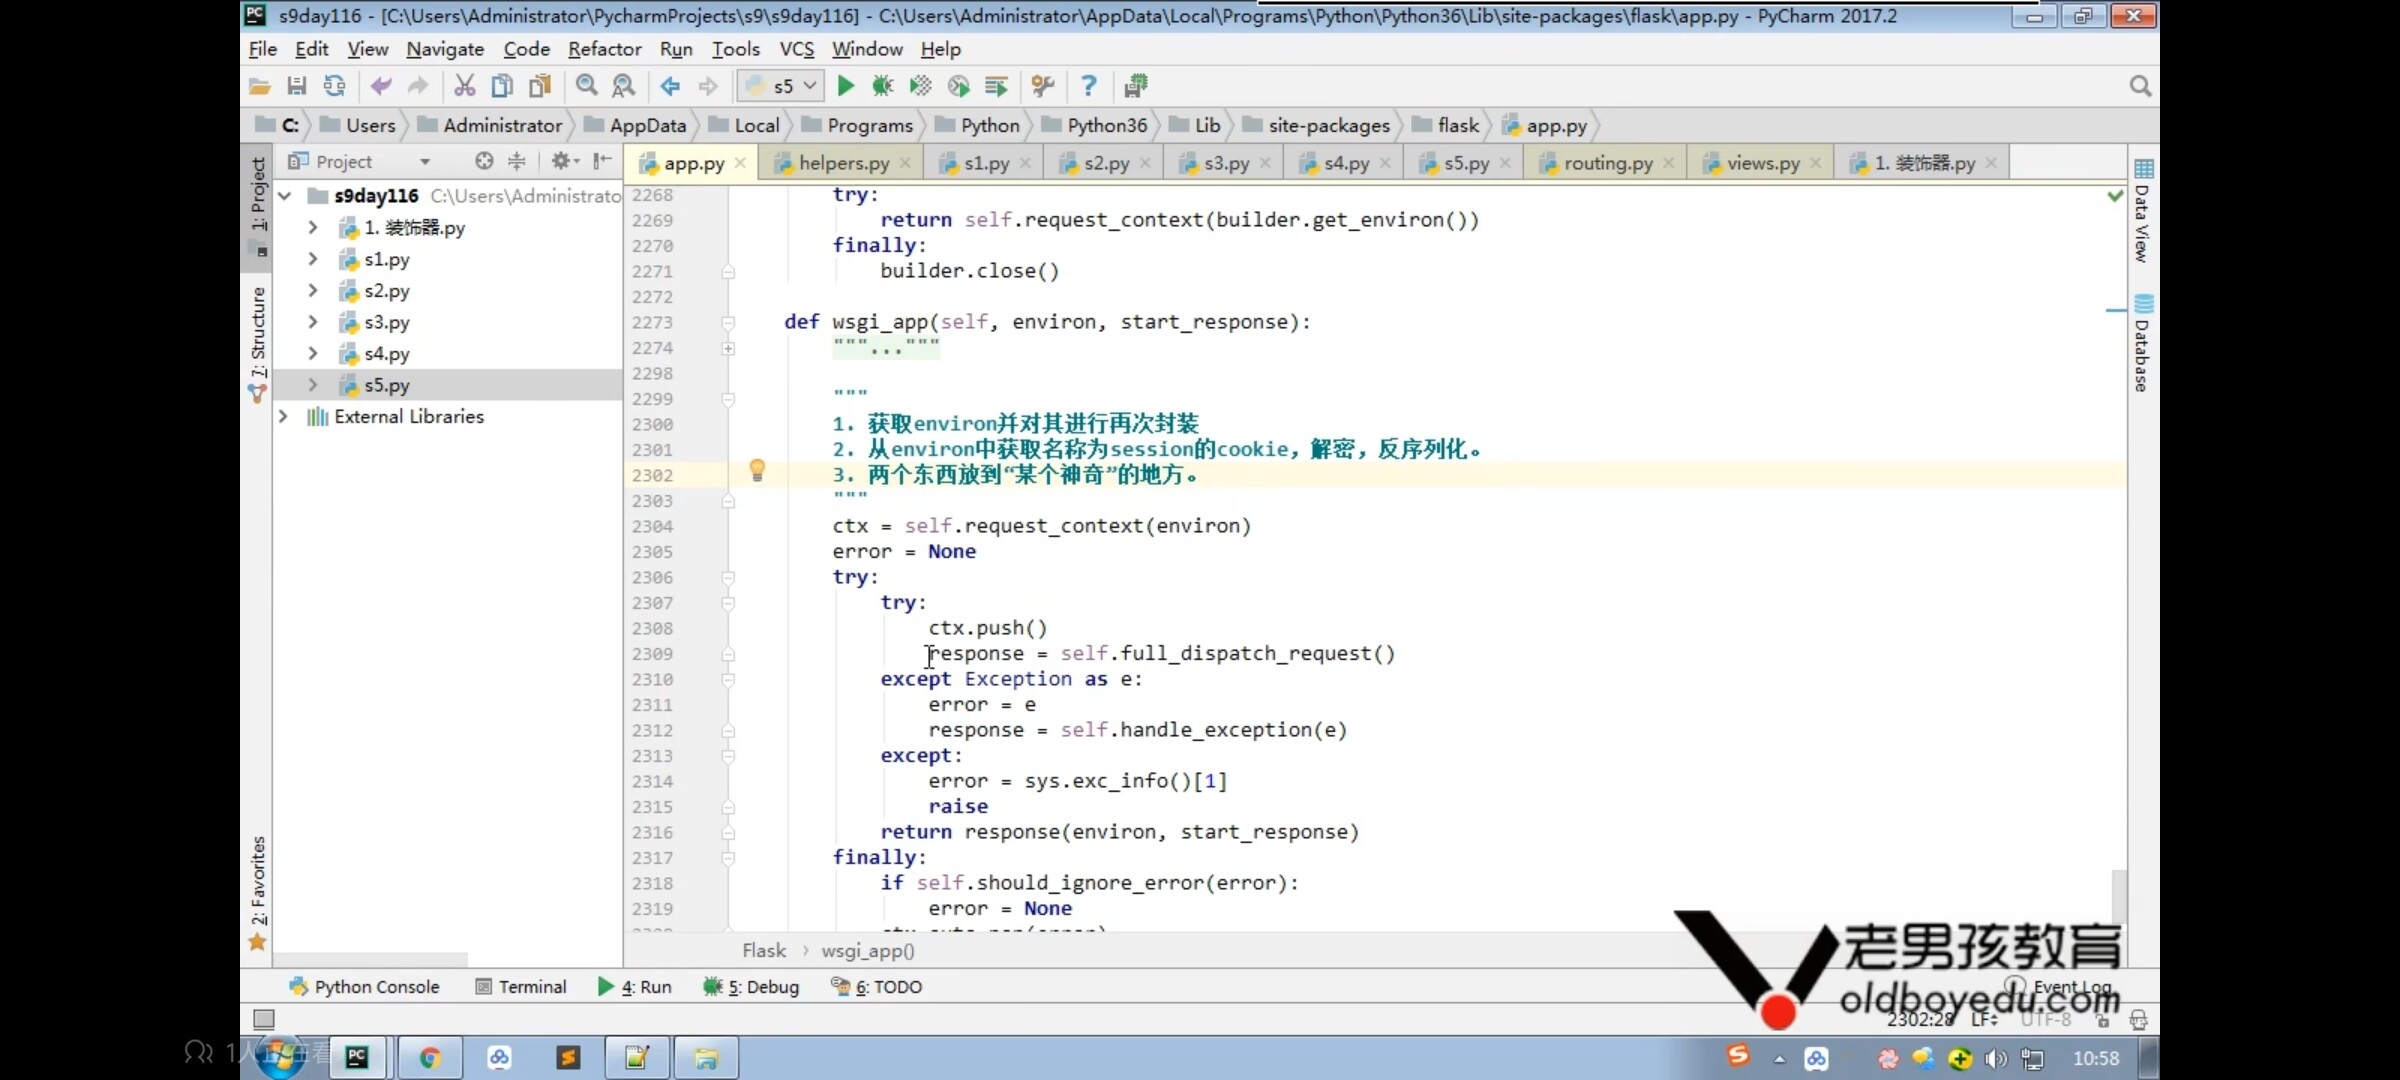The image size is (2400, 1080).
Task: Click Search Everywhere magnifier at top right
Action: [x=2139, y=86]
